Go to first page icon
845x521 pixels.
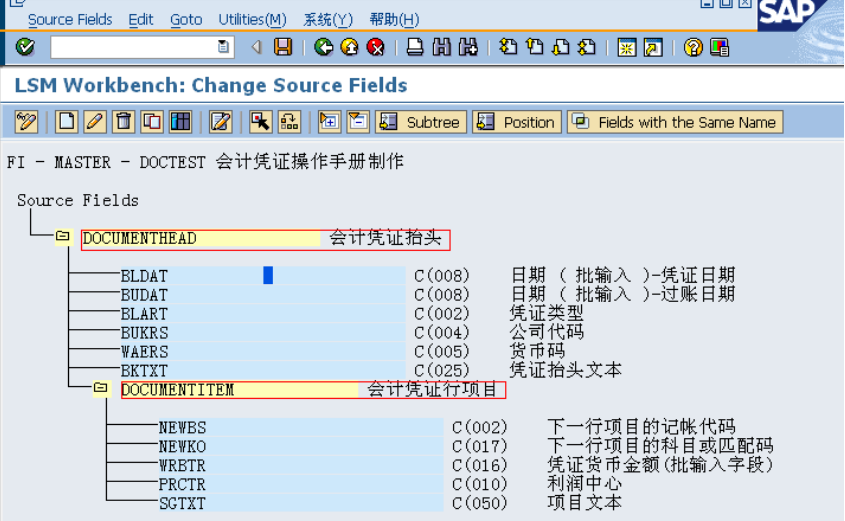(x=508, y=47)
